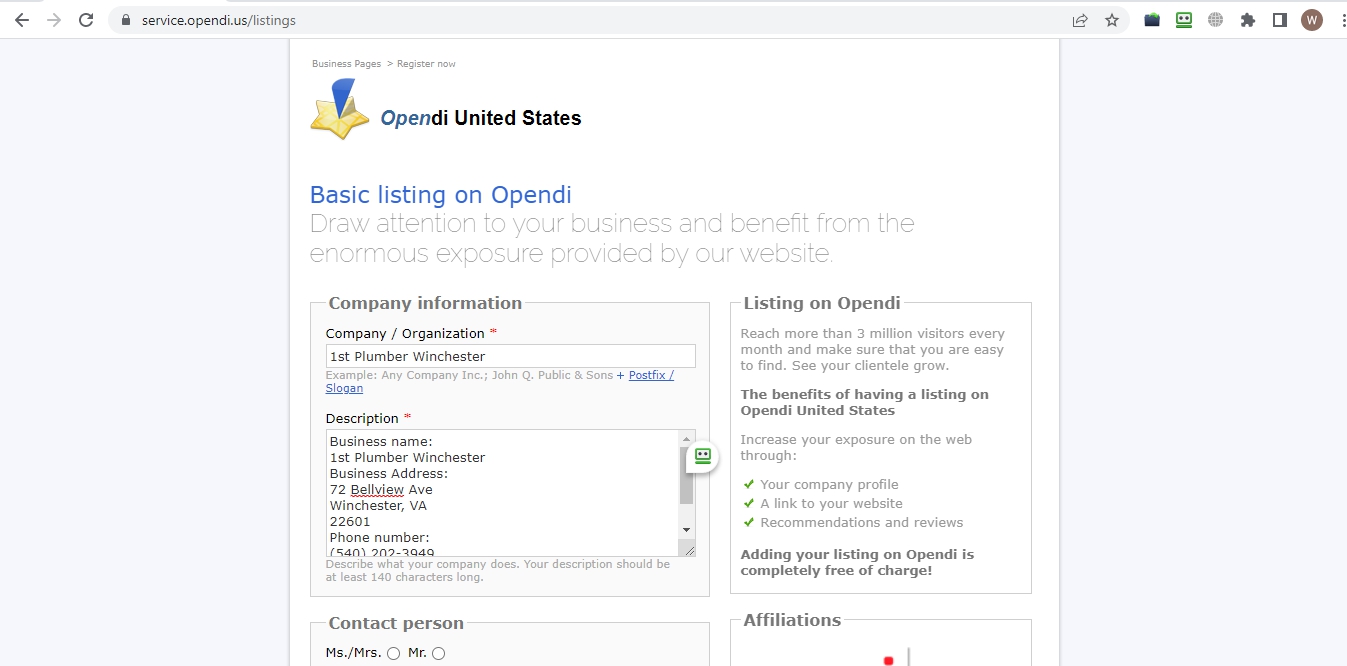
Task: Open the folder extension with green arrow
Action: click(1152, 20)
